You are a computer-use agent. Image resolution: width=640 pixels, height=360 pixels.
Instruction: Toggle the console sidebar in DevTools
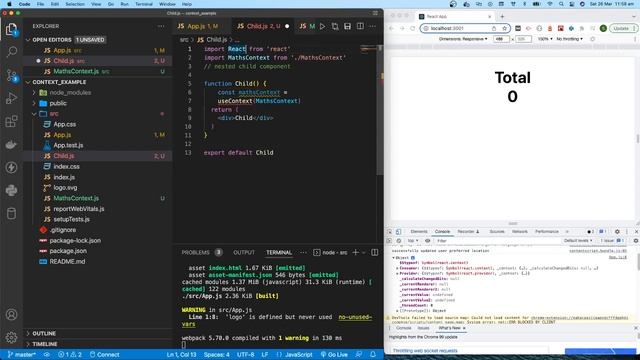point(389,241)
